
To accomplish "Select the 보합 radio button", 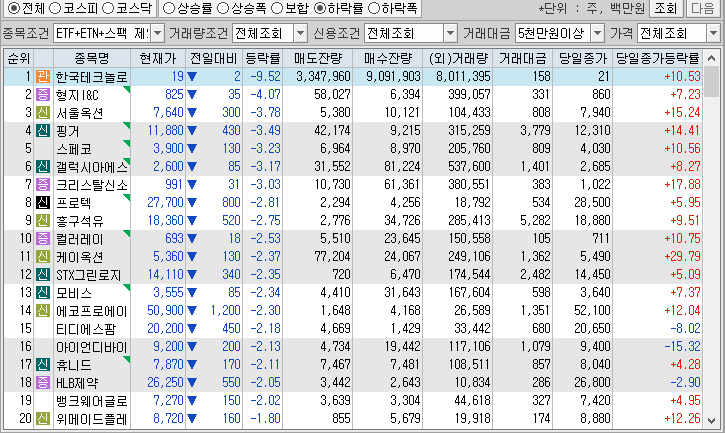I will coord(277,8).
